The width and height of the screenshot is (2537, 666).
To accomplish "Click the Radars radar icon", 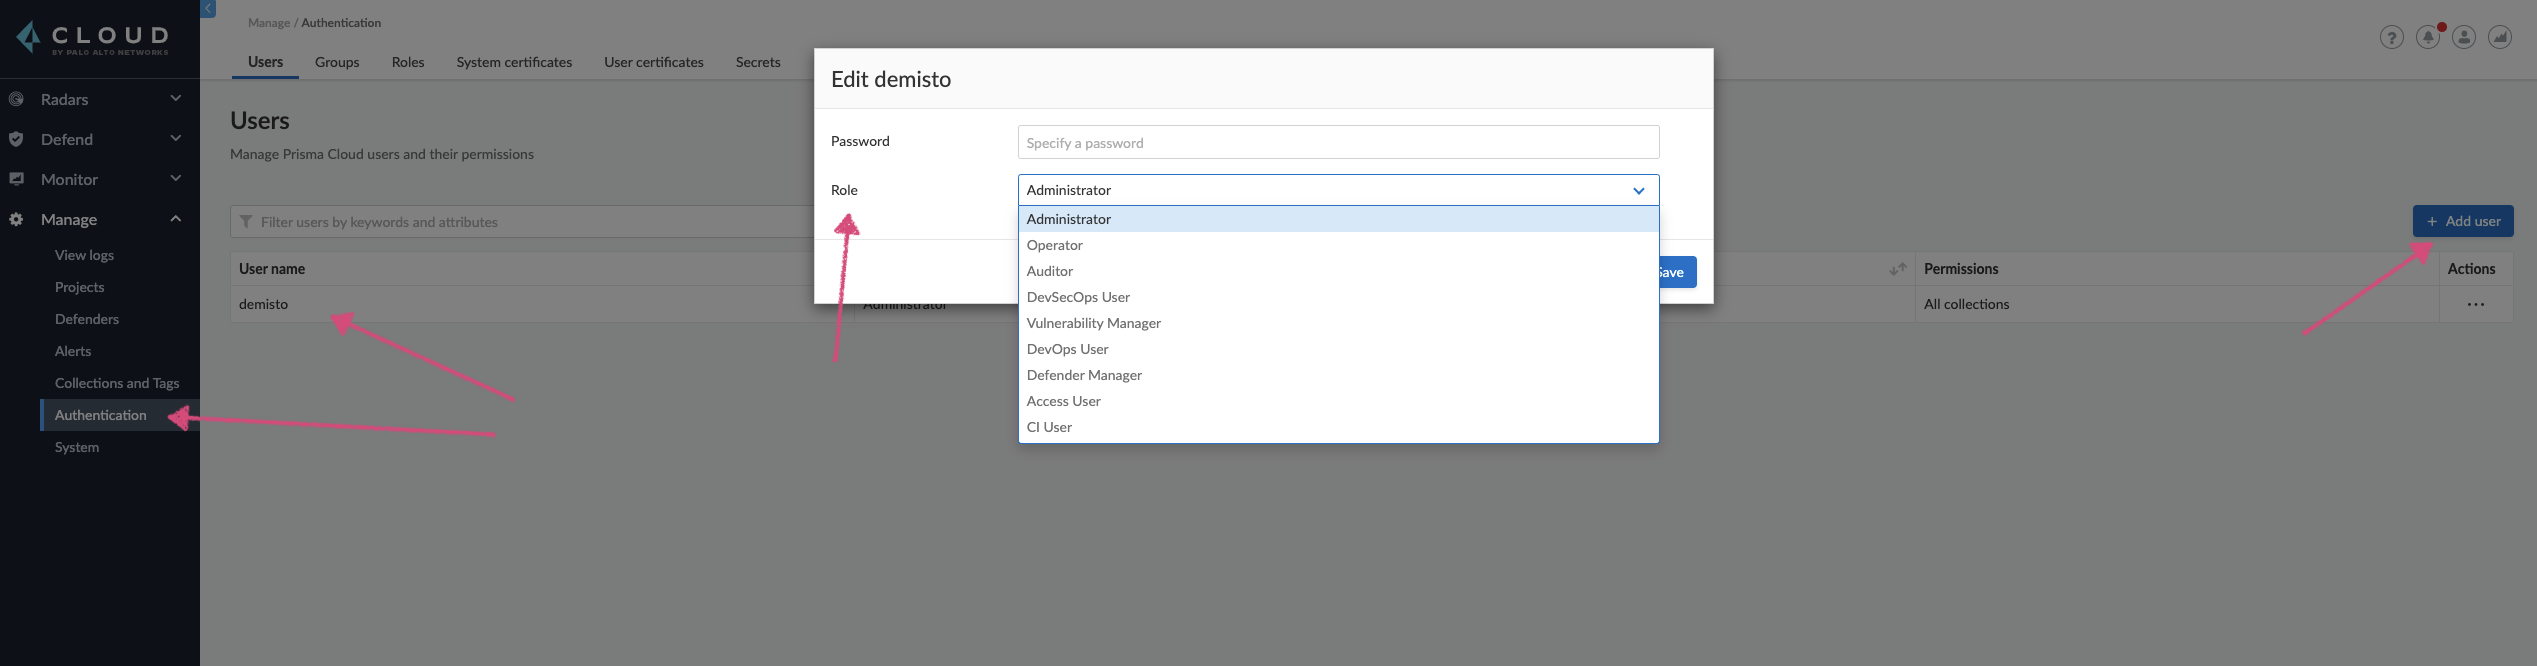I will (16, 99).
